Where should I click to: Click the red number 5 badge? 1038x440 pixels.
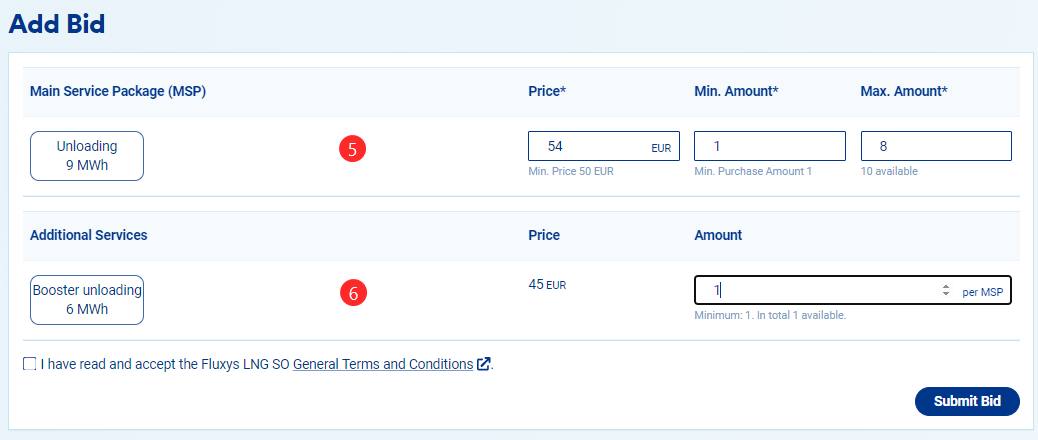(x=352, y=149)
